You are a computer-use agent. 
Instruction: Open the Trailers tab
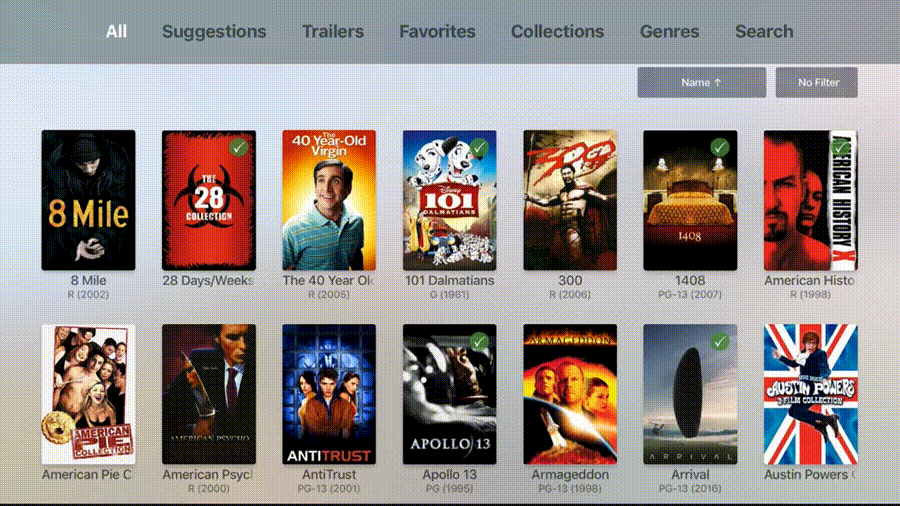[x=333, y=32]
